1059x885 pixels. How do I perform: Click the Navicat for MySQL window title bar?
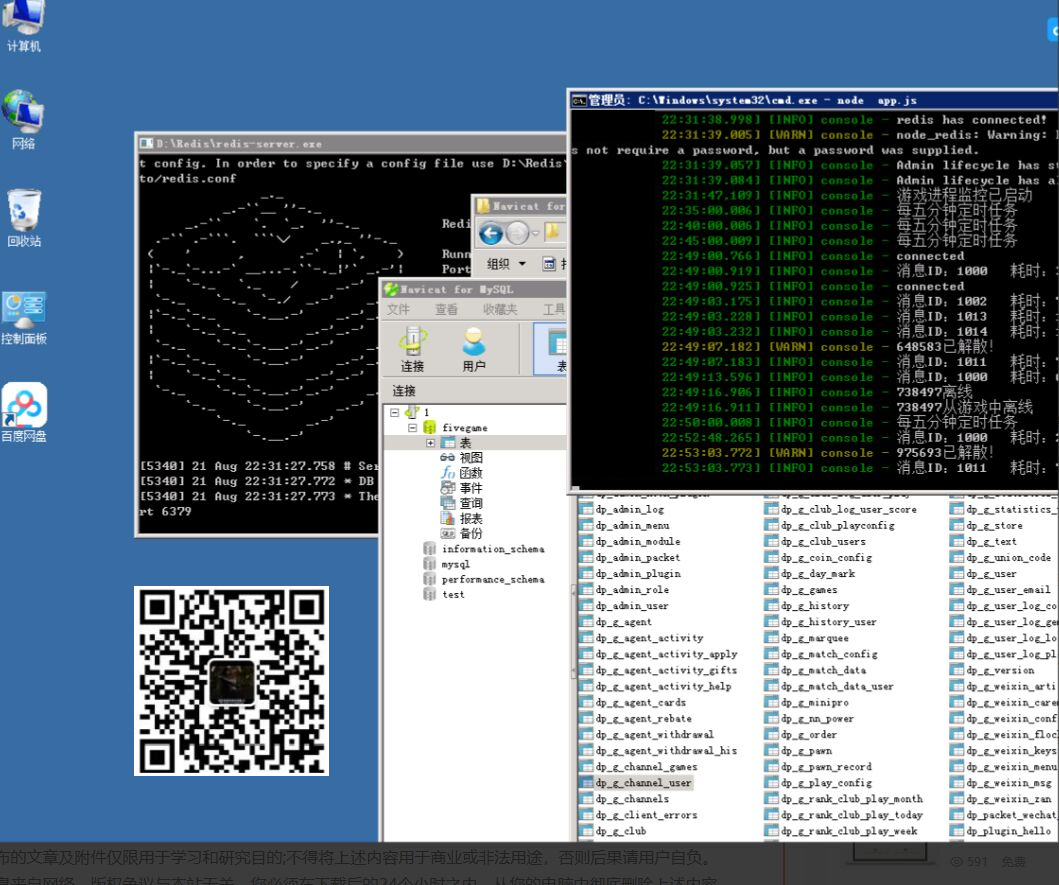pyautogui.click(x=475, y=289)
